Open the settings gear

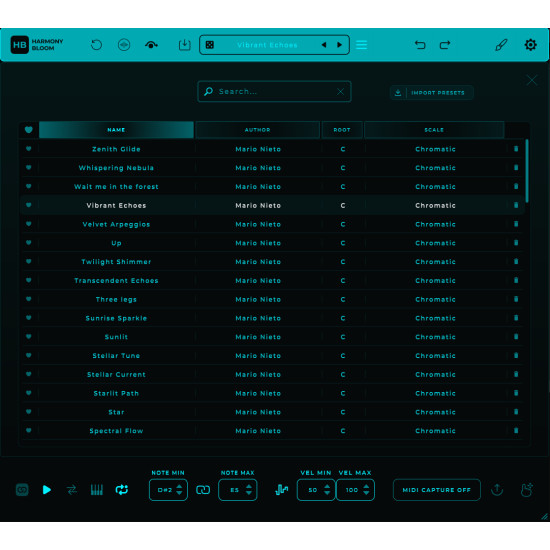tap(530, 45)
